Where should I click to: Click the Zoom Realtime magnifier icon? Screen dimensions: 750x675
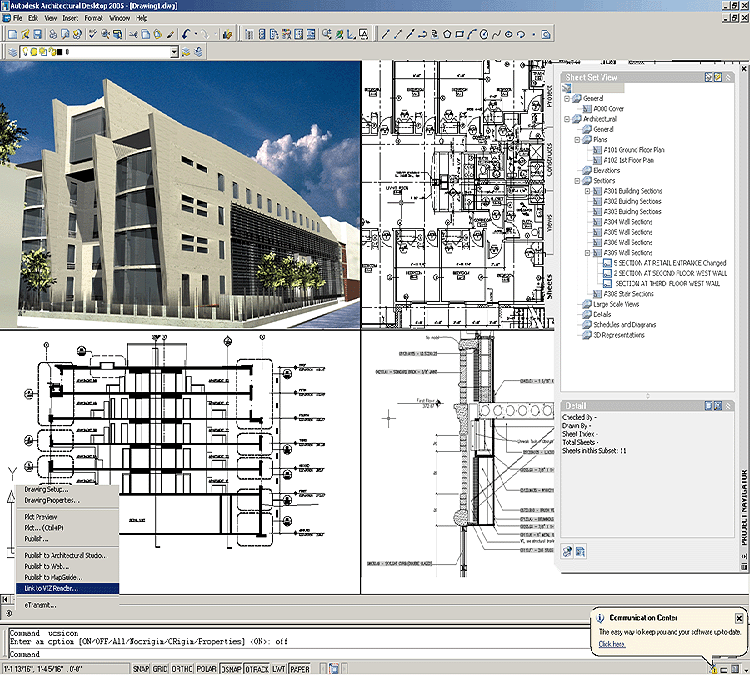coord(327,34)
